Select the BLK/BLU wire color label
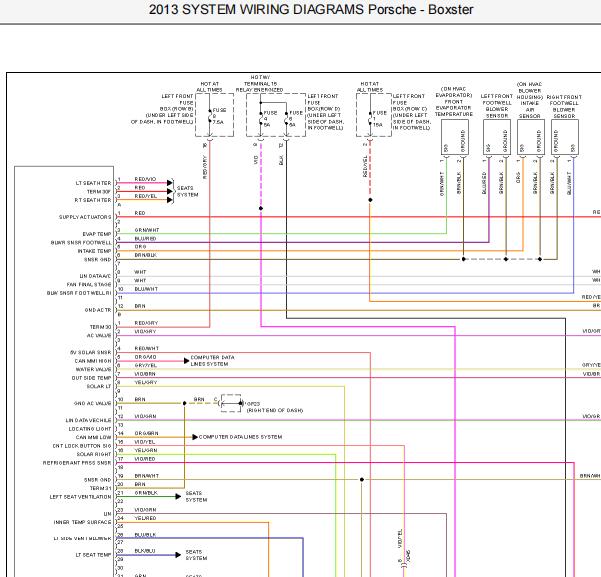Viewport: 601px width, 577px height. [145, 551]
